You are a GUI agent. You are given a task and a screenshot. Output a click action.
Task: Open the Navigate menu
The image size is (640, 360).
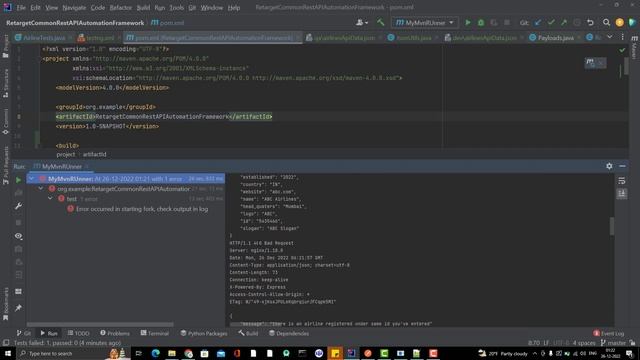74,8
